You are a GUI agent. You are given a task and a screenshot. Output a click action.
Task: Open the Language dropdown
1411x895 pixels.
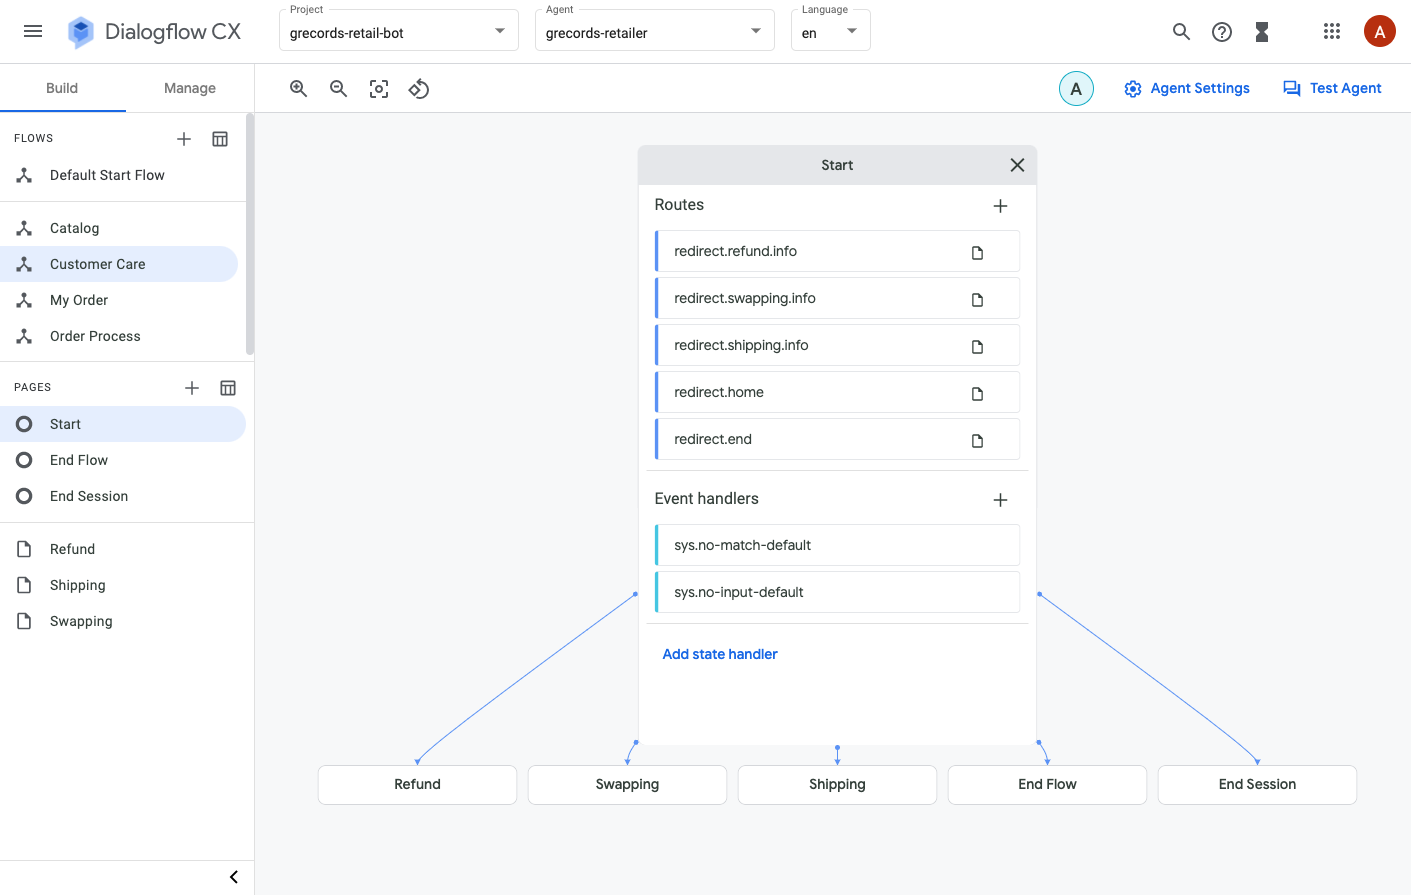830,32
